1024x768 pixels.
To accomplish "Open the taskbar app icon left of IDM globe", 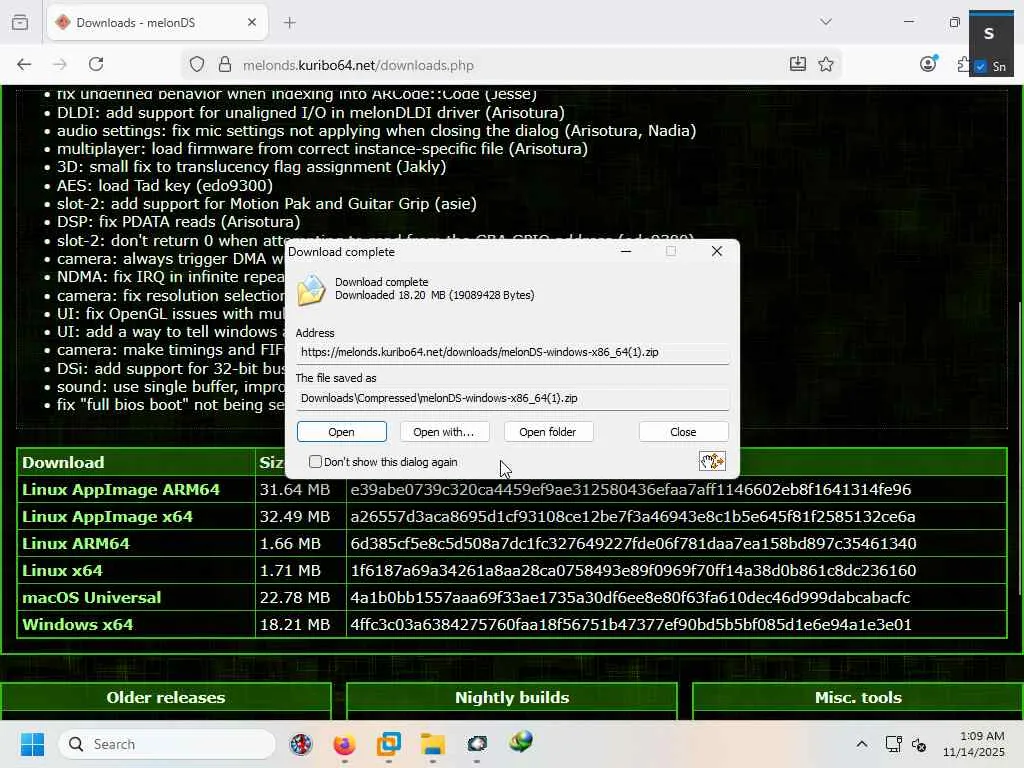I will pos(477,744).
